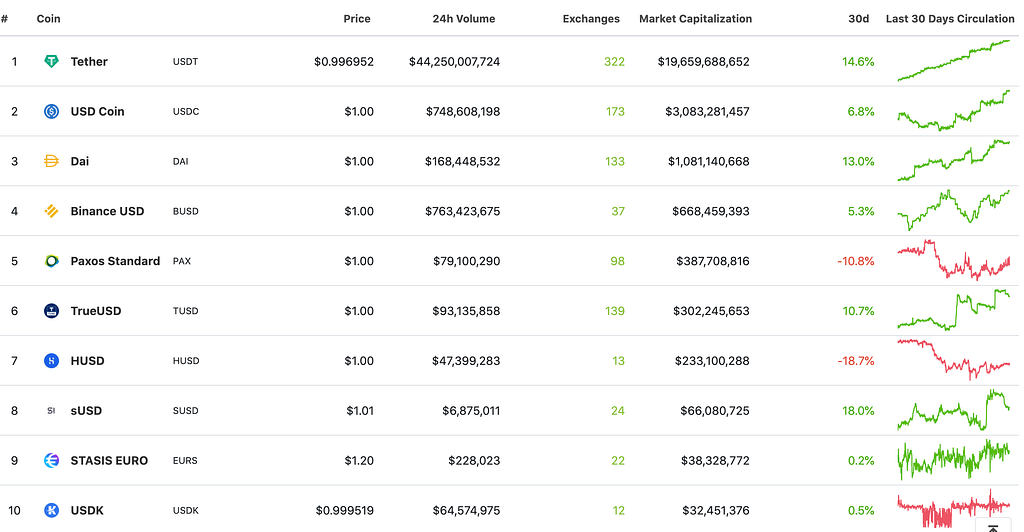
Task: Open the Tether coin name link
Action: tap(89, 62)
